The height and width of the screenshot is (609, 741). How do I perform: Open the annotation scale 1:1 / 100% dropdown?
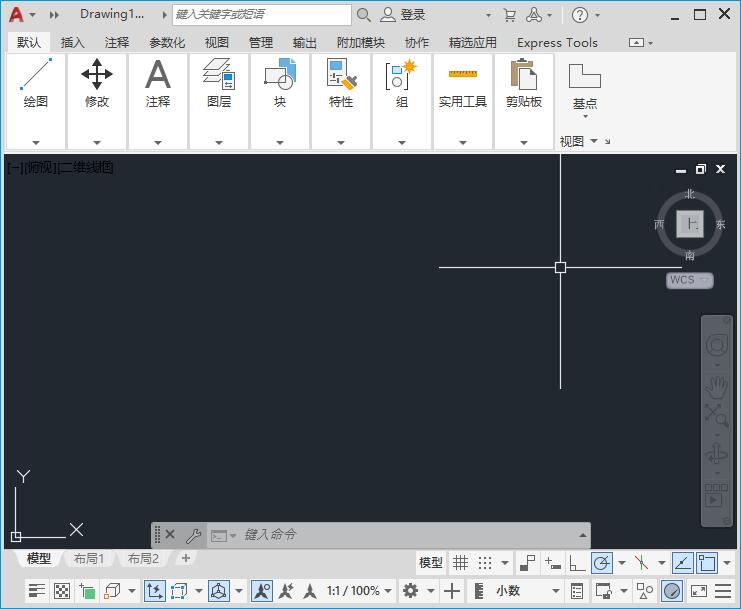(359, 591)
